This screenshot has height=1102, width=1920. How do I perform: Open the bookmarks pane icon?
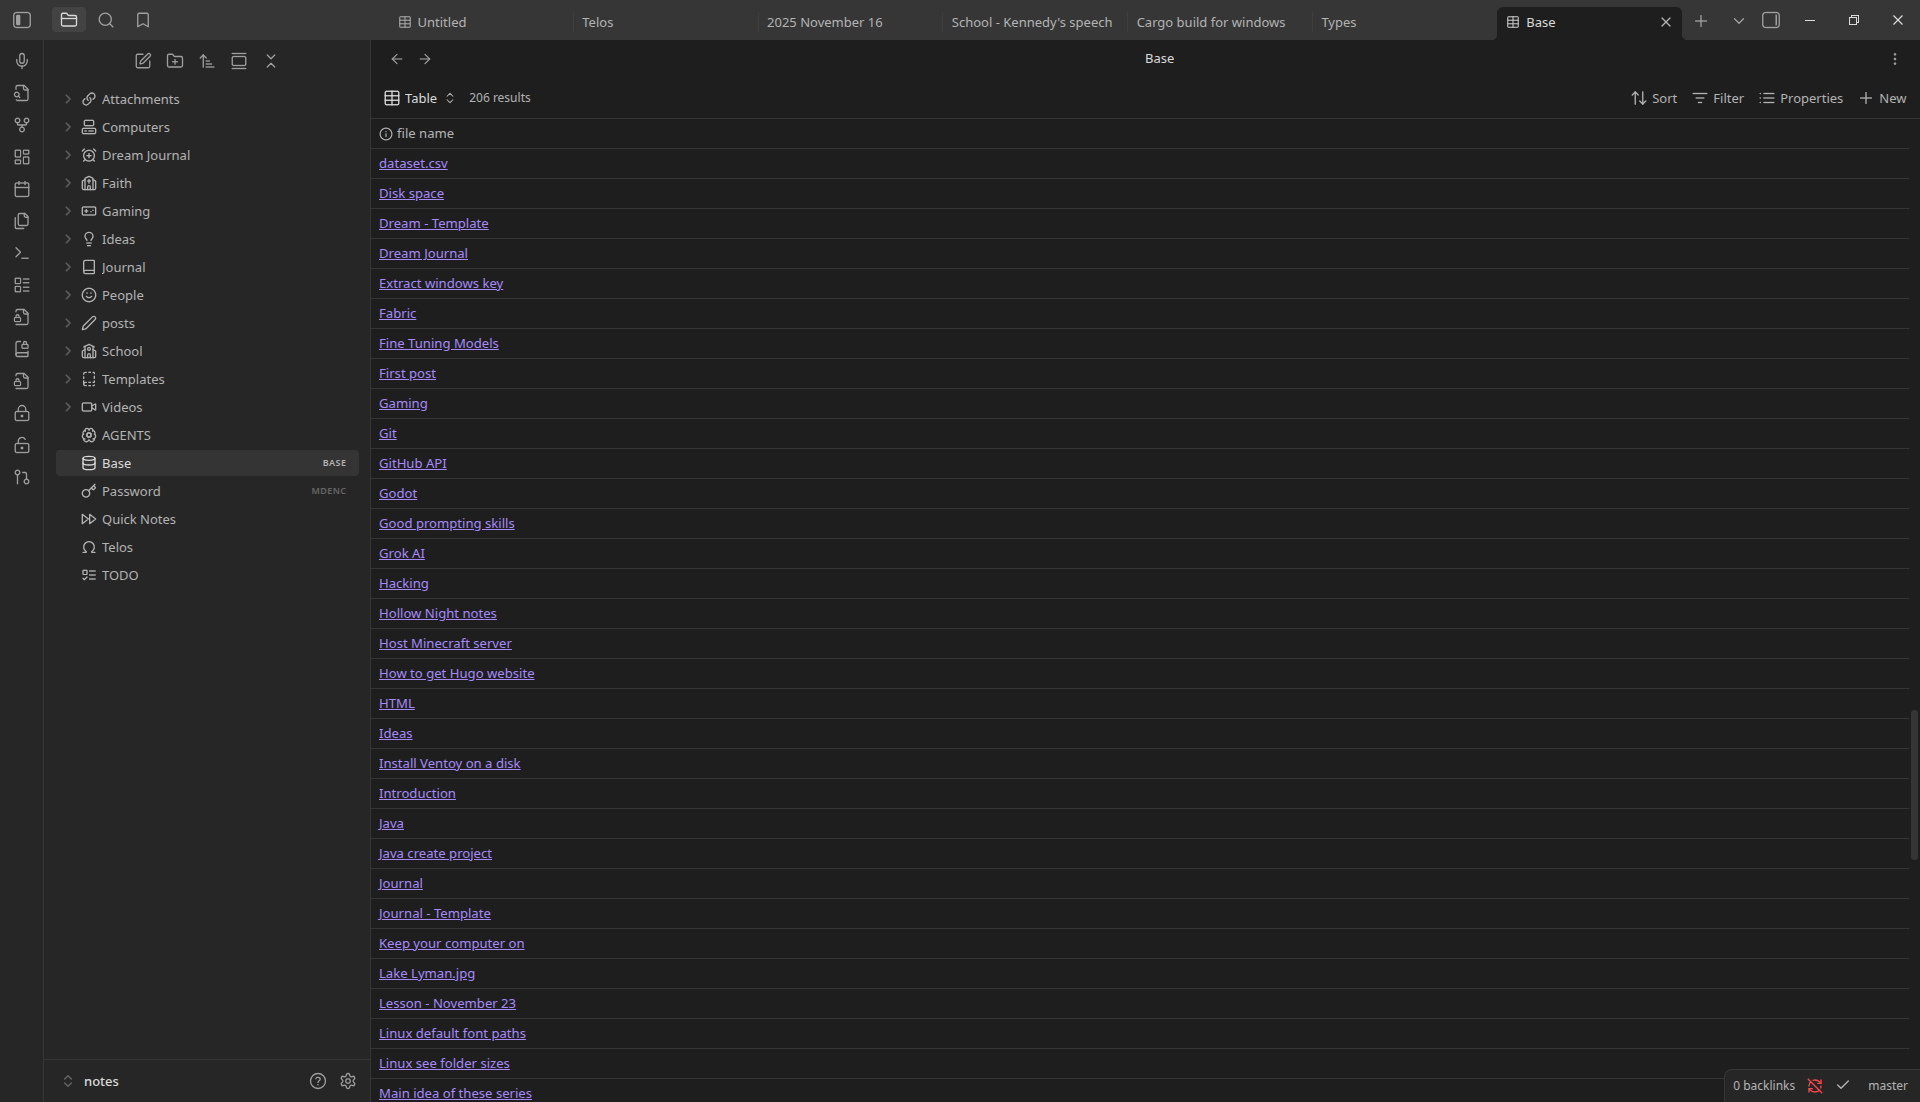(143, 20)
